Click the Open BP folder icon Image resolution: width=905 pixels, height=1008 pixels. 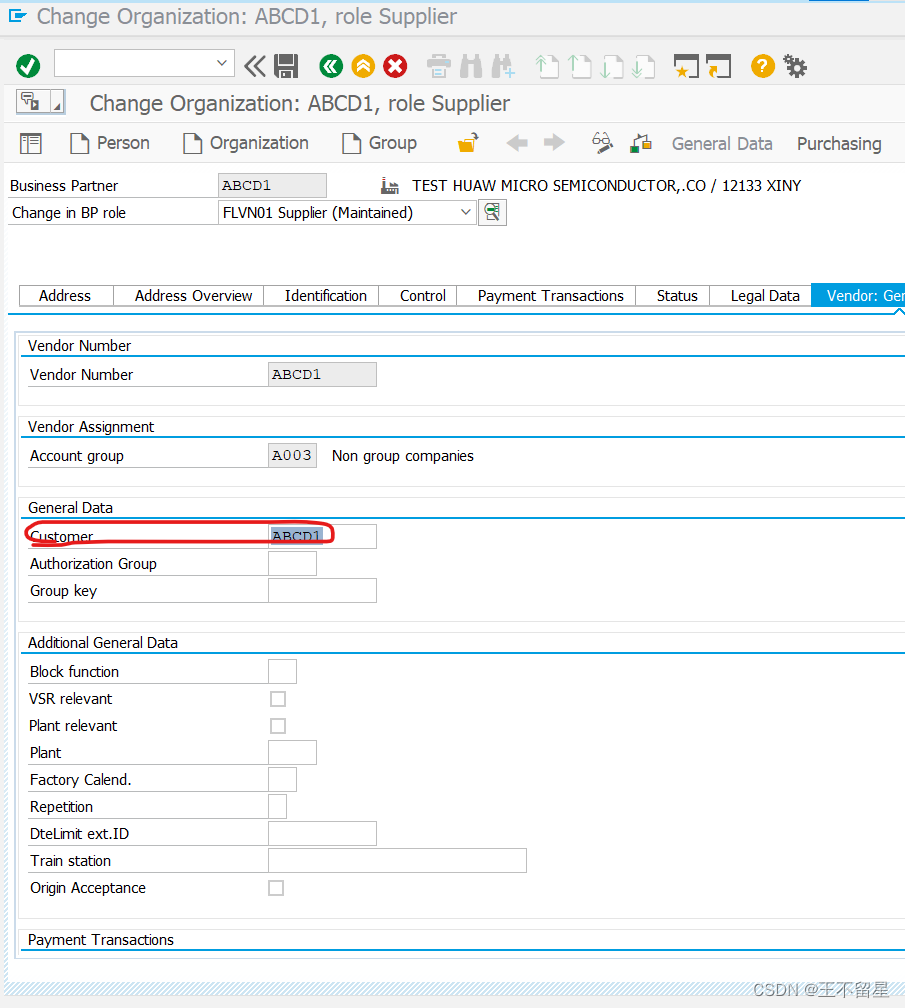click(x=468, y=142)
